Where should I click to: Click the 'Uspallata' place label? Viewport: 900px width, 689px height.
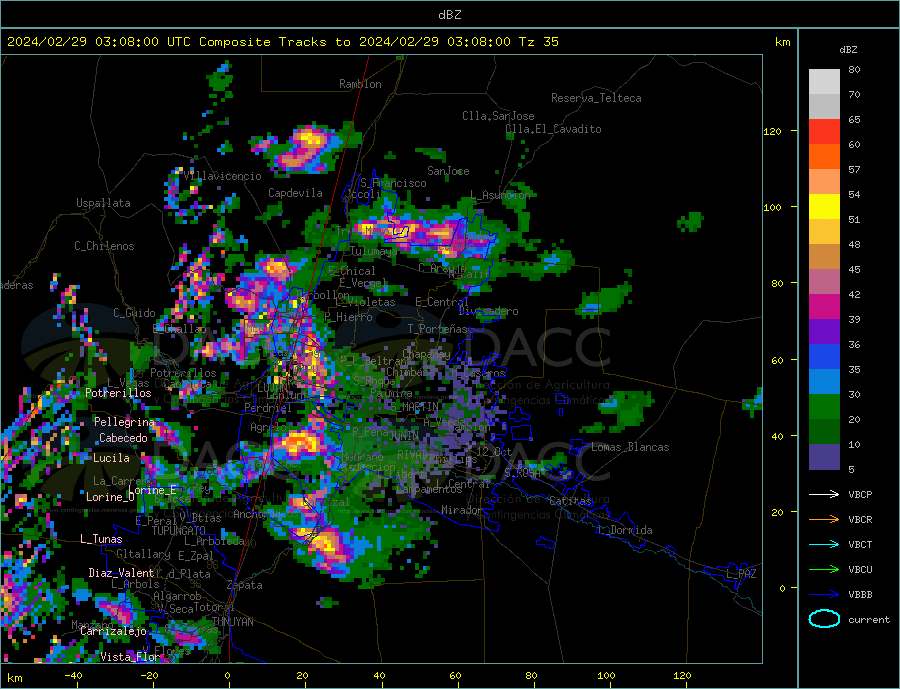click(x=103, y=203)
